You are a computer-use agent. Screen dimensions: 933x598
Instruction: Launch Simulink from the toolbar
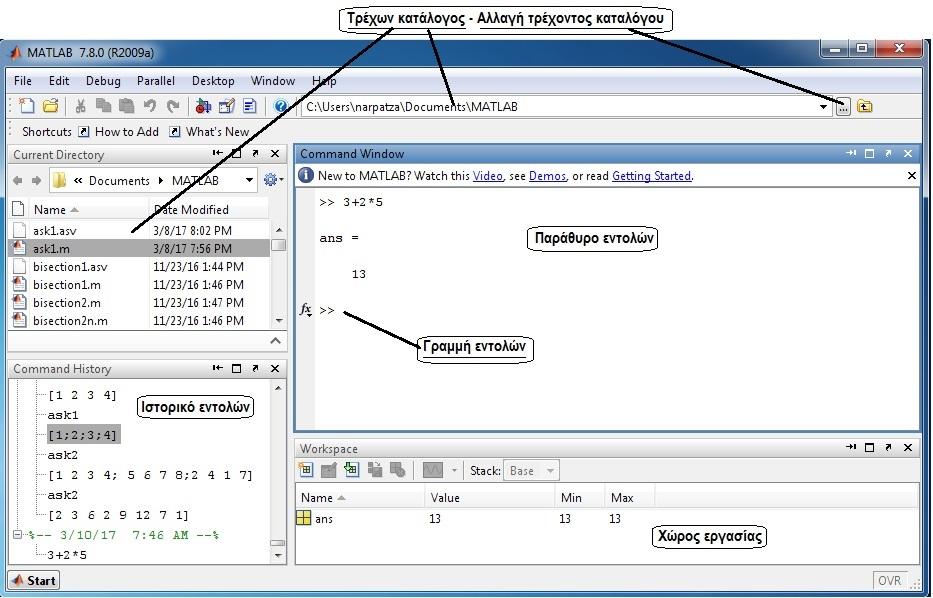pyautogui.click(x=203, y=107)
